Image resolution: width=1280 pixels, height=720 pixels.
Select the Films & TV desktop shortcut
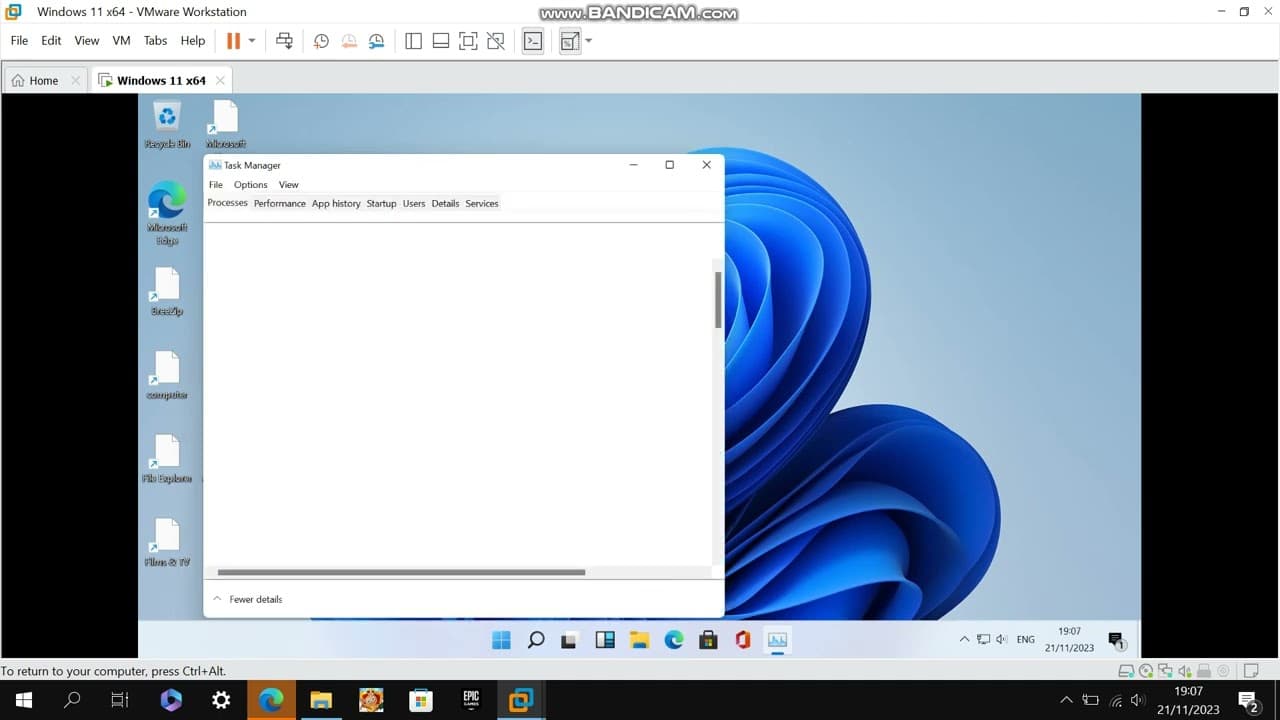click(x=167, y=543)
